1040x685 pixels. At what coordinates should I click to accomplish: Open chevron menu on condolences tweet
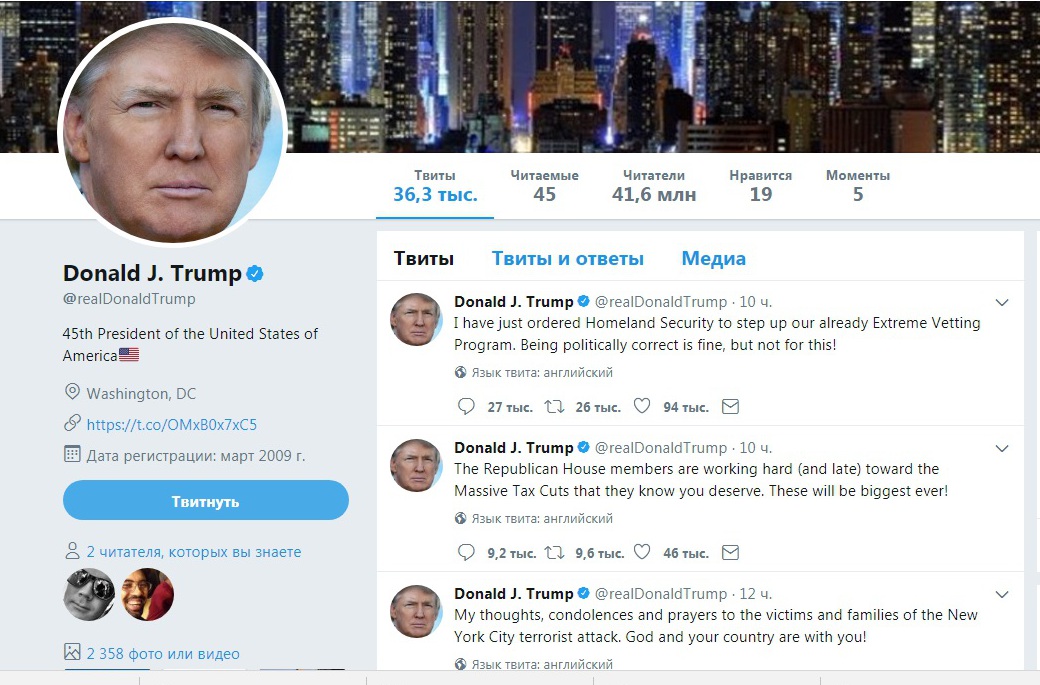coord(1002,594)
